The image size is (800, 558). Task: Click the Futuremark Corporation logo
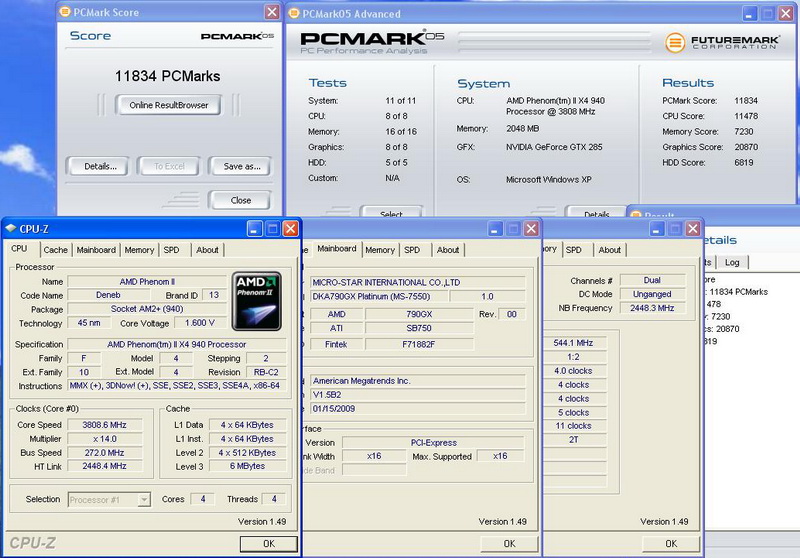(x=722, y=42)
